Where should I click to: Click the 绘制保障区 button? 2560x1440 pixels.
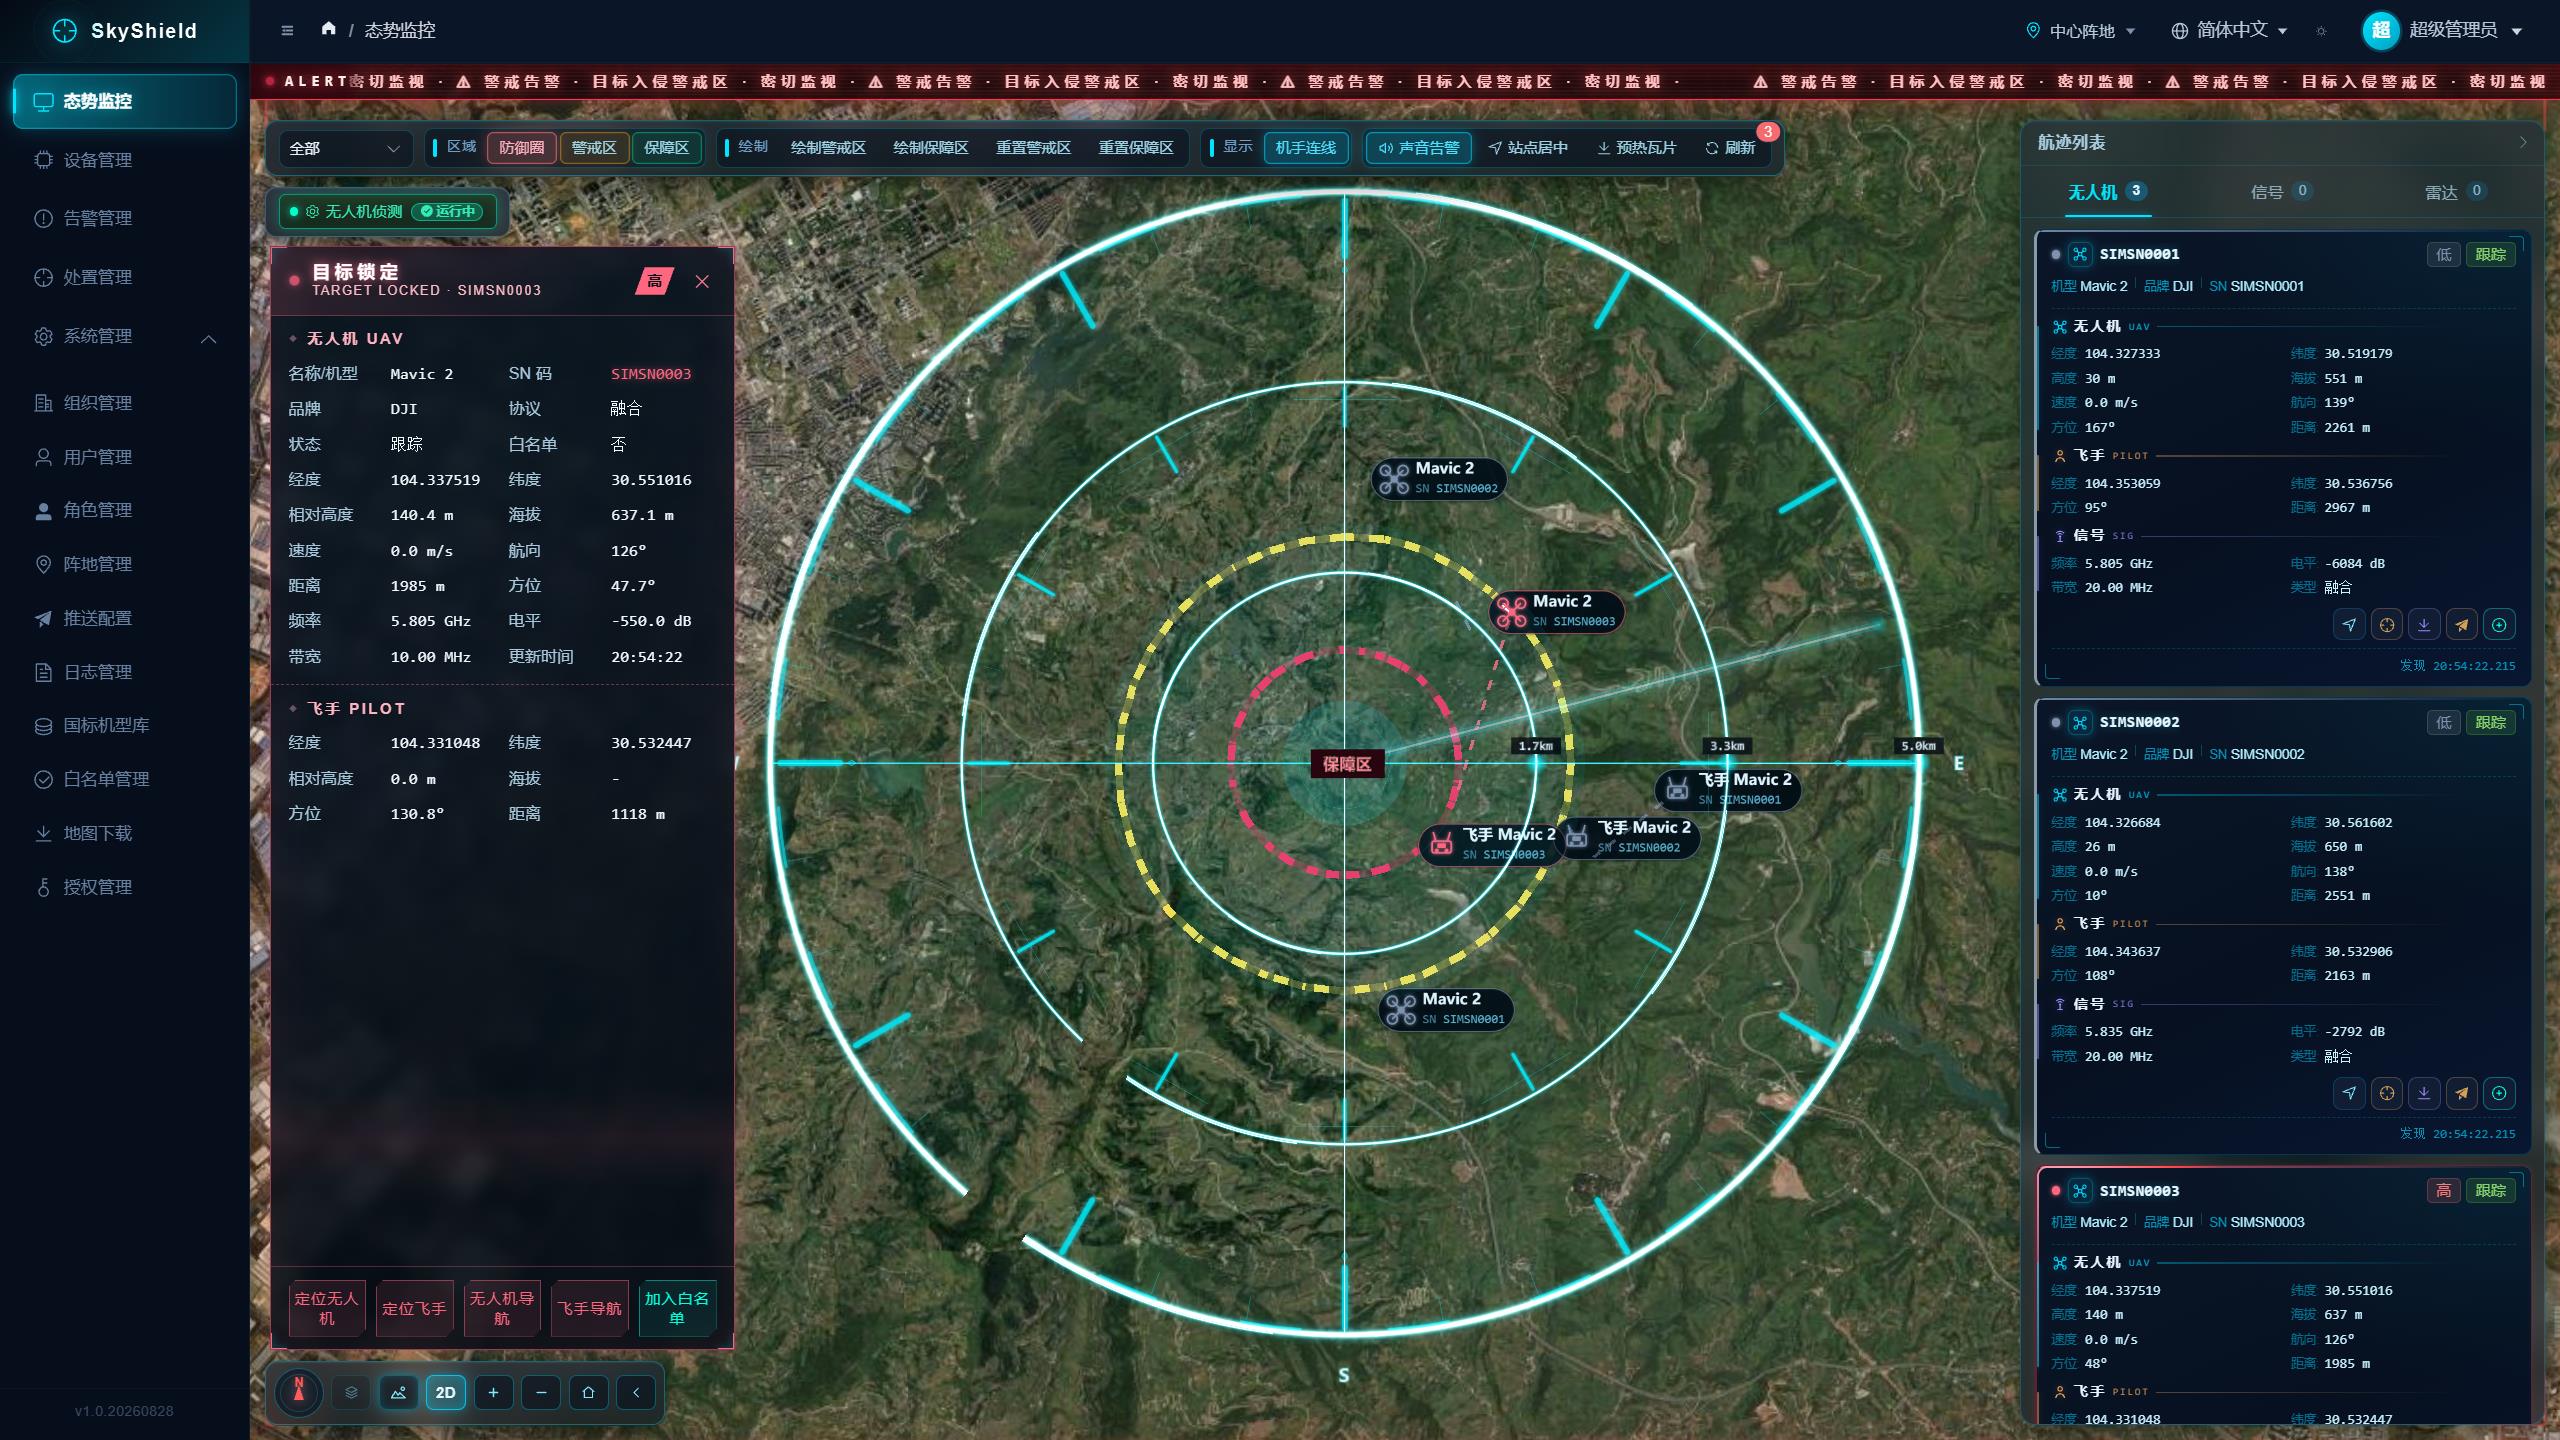tap(931, 148)
